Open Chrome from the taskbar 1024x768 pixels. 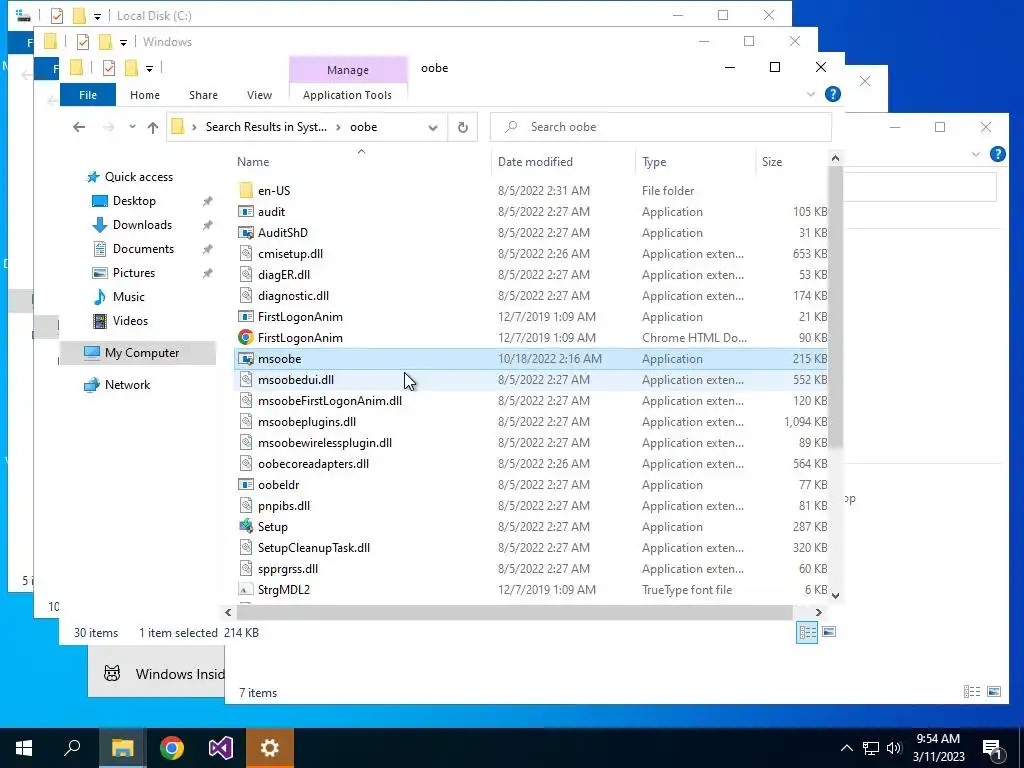[x=172, y=748]
